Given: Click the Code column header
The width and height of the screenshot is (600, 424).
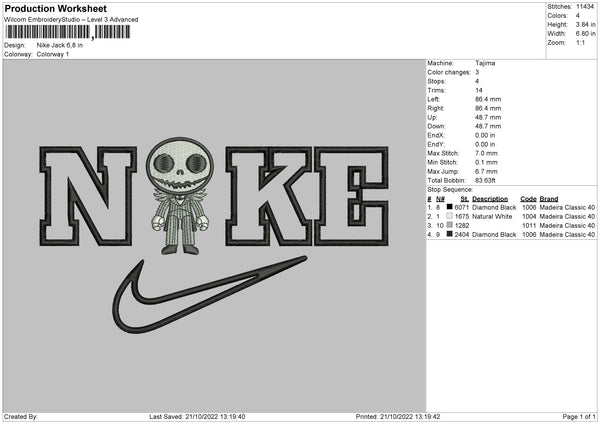Looking at the screenshot, I should [528, 199].
